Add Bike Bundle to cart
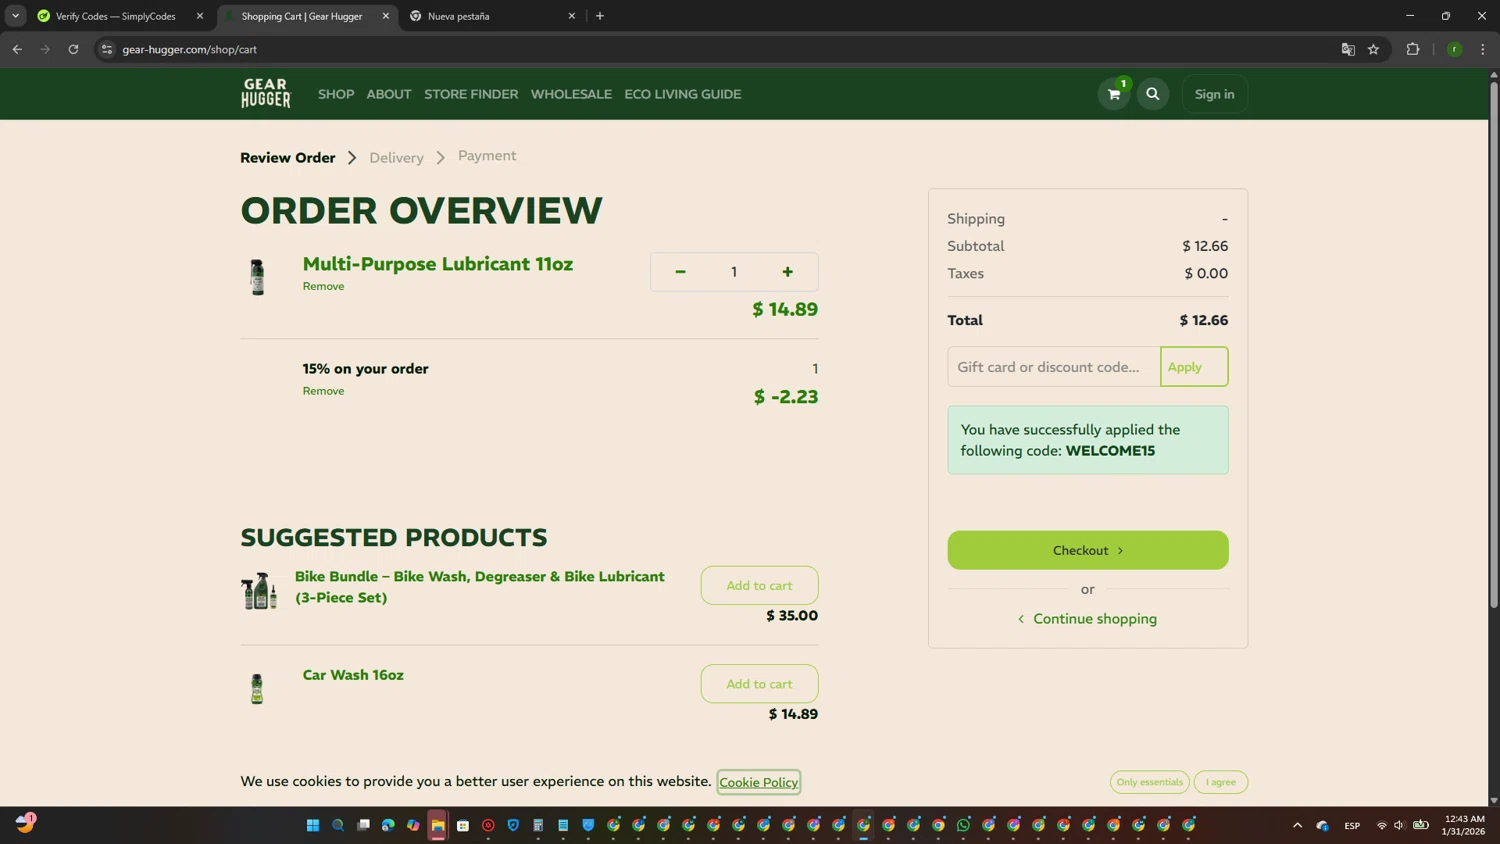Image resolution: width=1500 pixels, height=844 pixels. point(759,585)
